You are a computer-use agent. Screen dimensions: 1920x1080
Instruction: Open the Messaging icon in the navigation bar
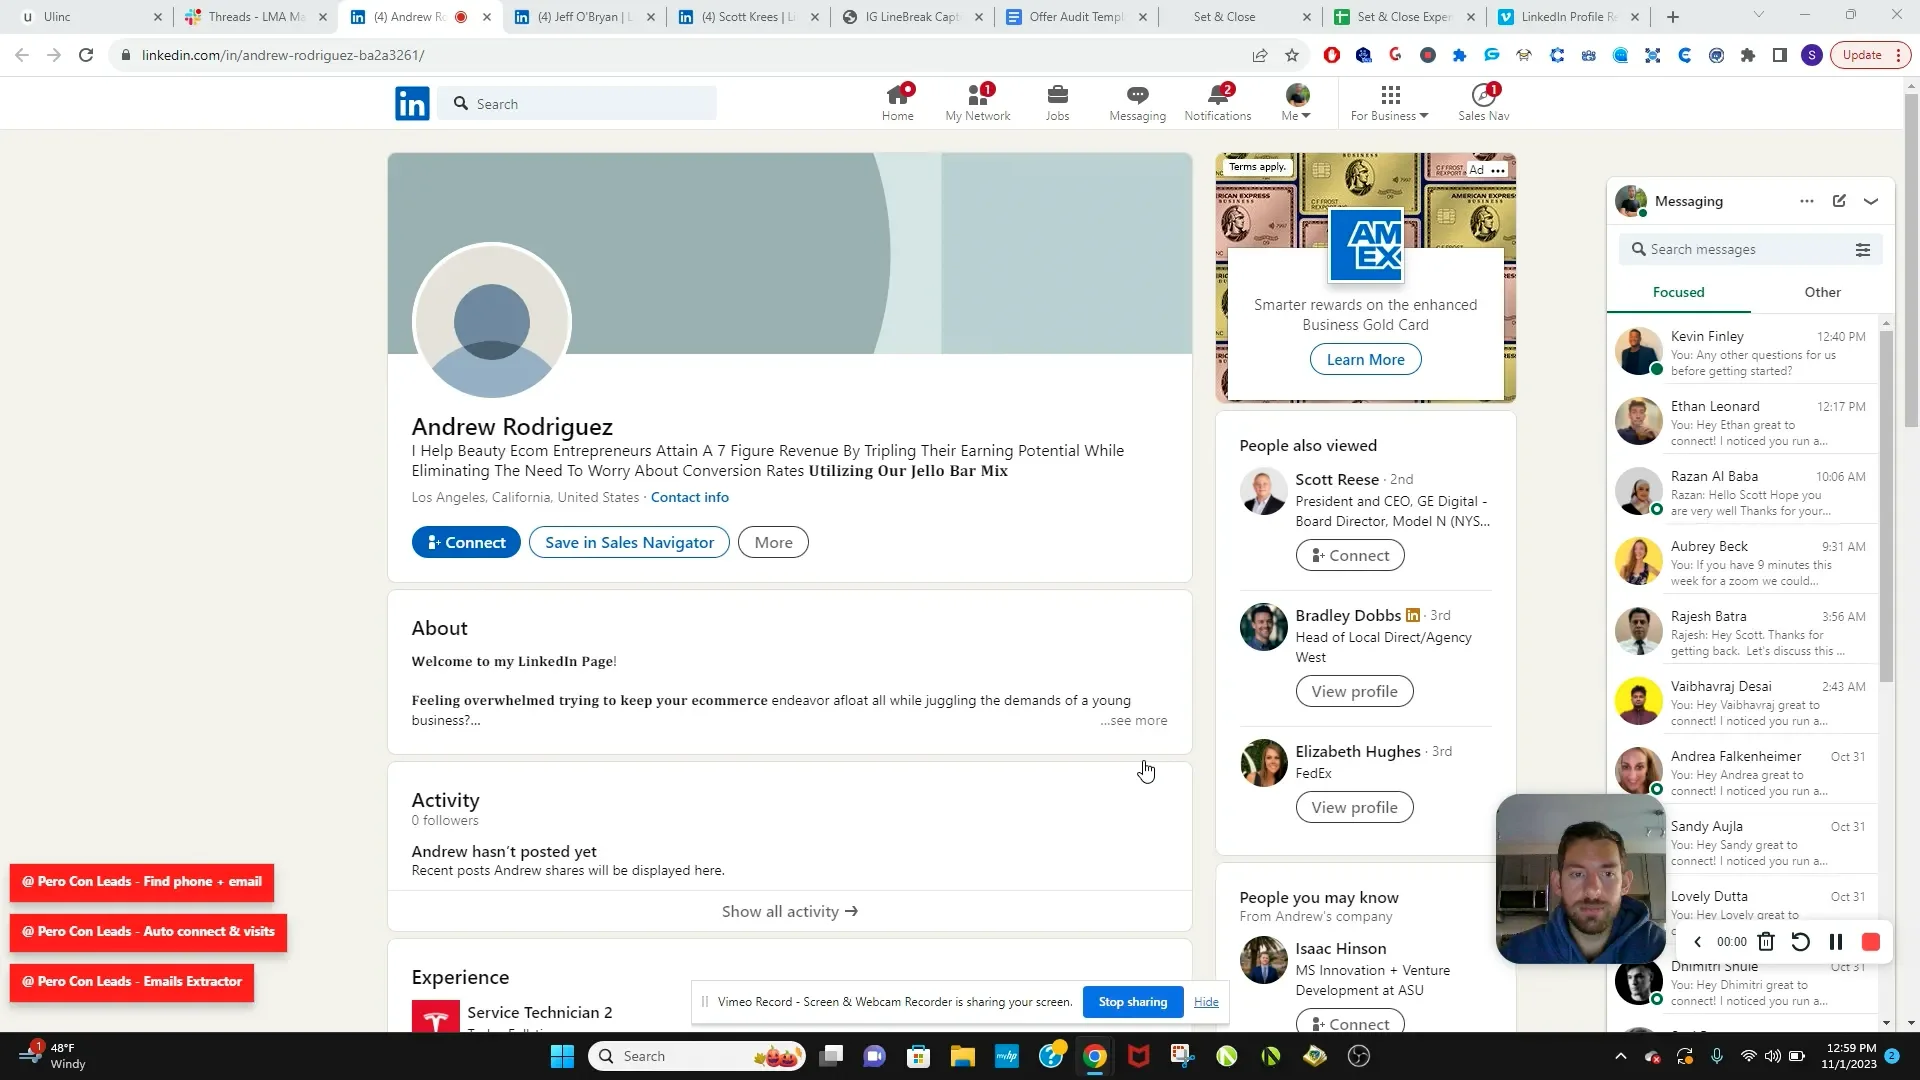point(1136,101)
